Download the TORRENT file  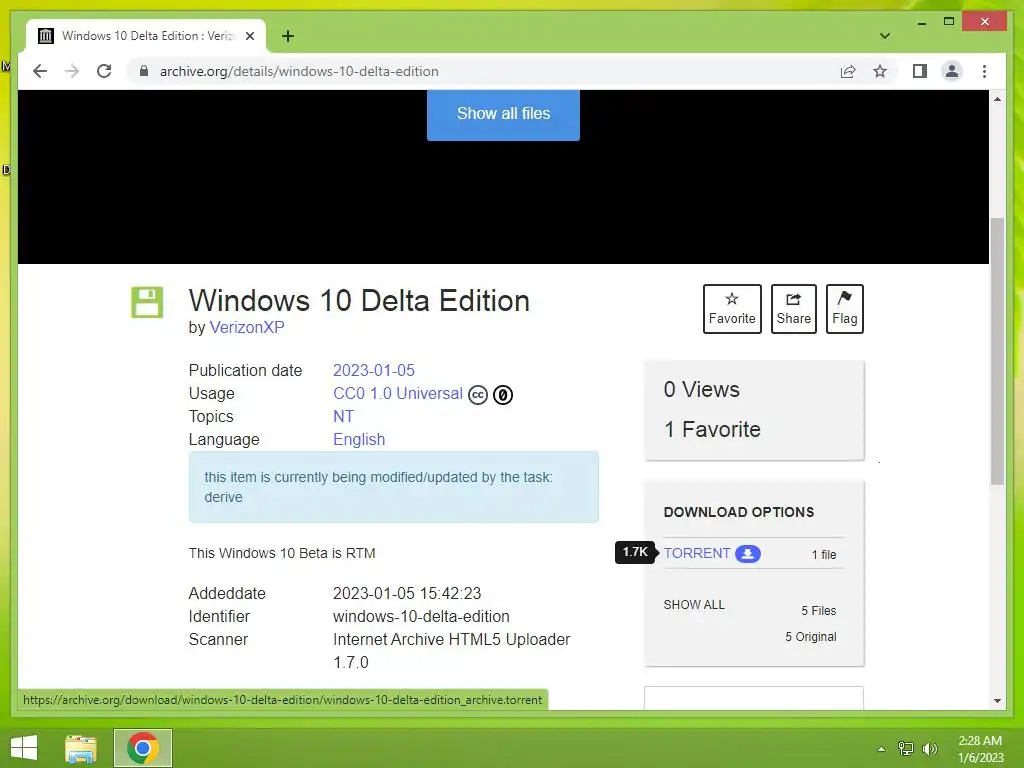click(697, 553)
